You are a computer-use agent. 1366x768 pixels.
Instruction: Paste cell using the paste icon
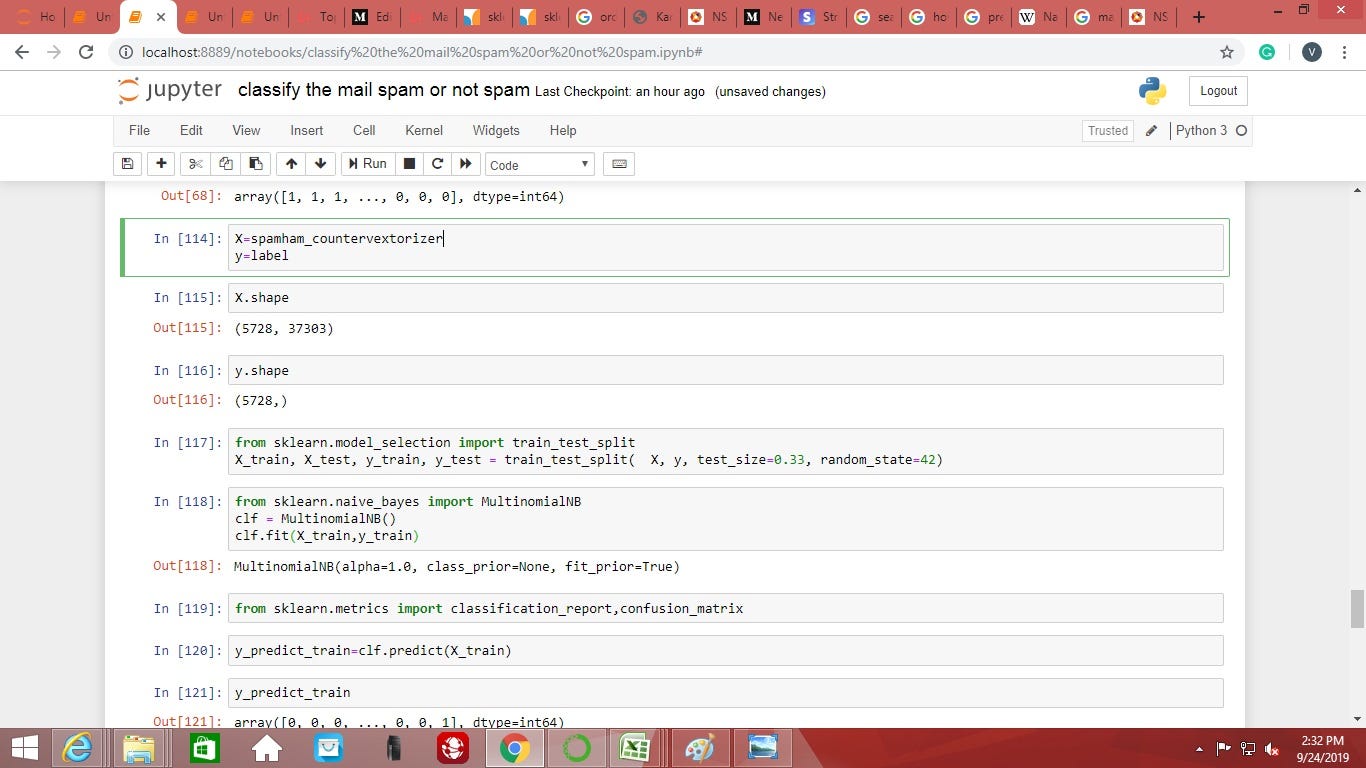pyautogui.click(x=254, y=163)
